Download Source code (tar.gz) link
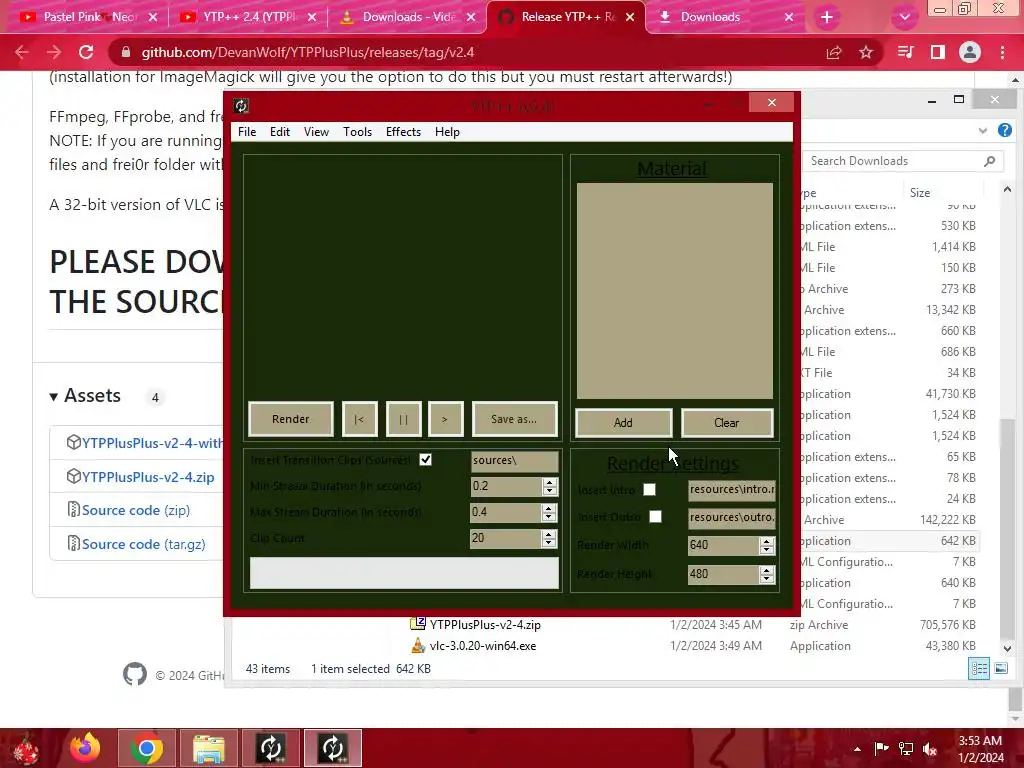The image size is (1024, 768). (x=144, y=545)
